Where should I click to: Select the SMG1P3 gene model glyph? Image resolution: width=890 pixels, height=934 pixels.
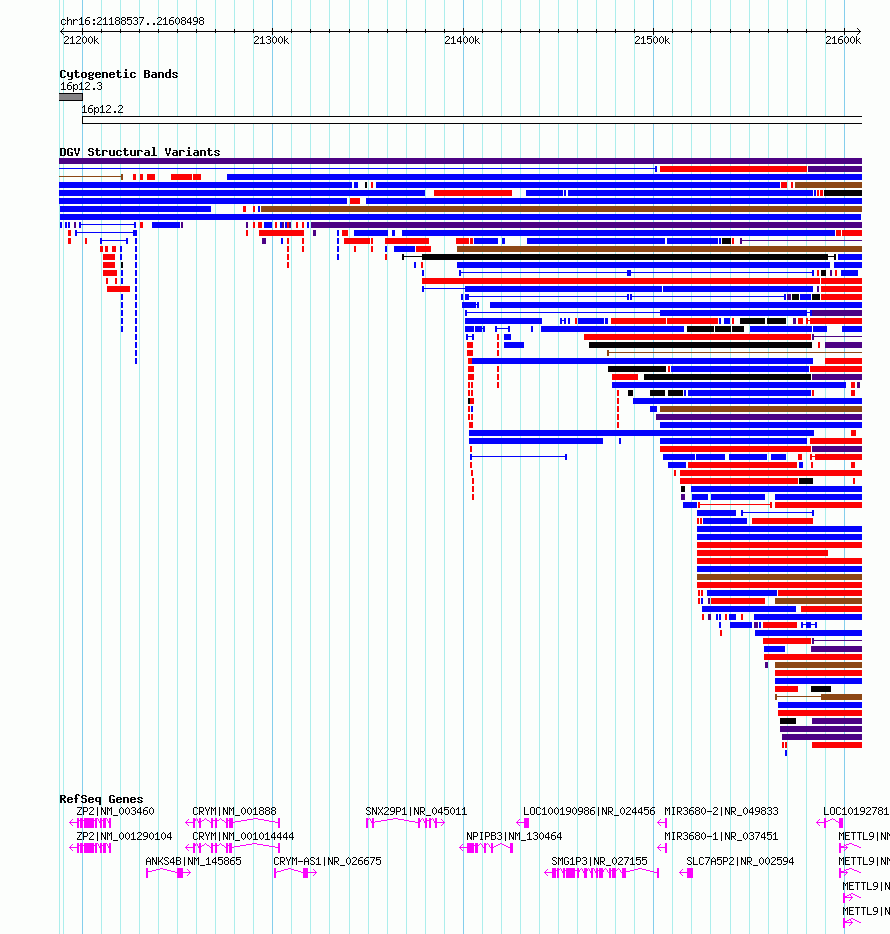click(x=602, y=873)
